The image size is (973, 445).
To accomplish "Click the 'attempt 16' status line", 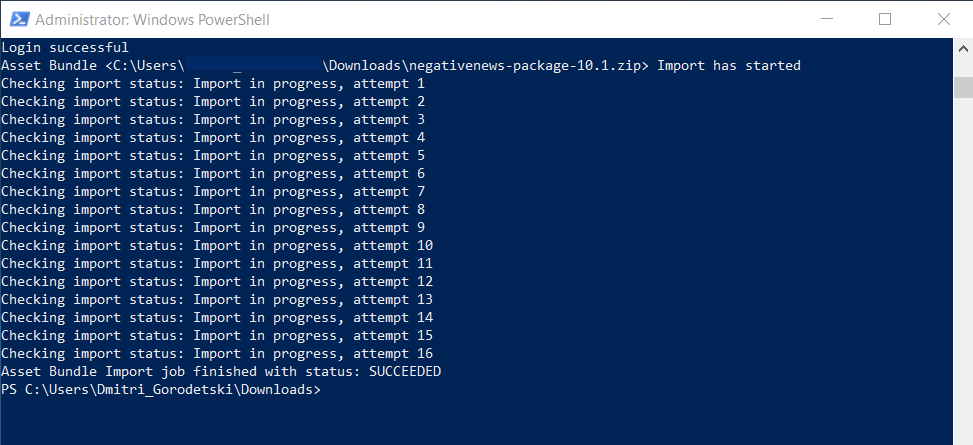I will tap(217, 354).
